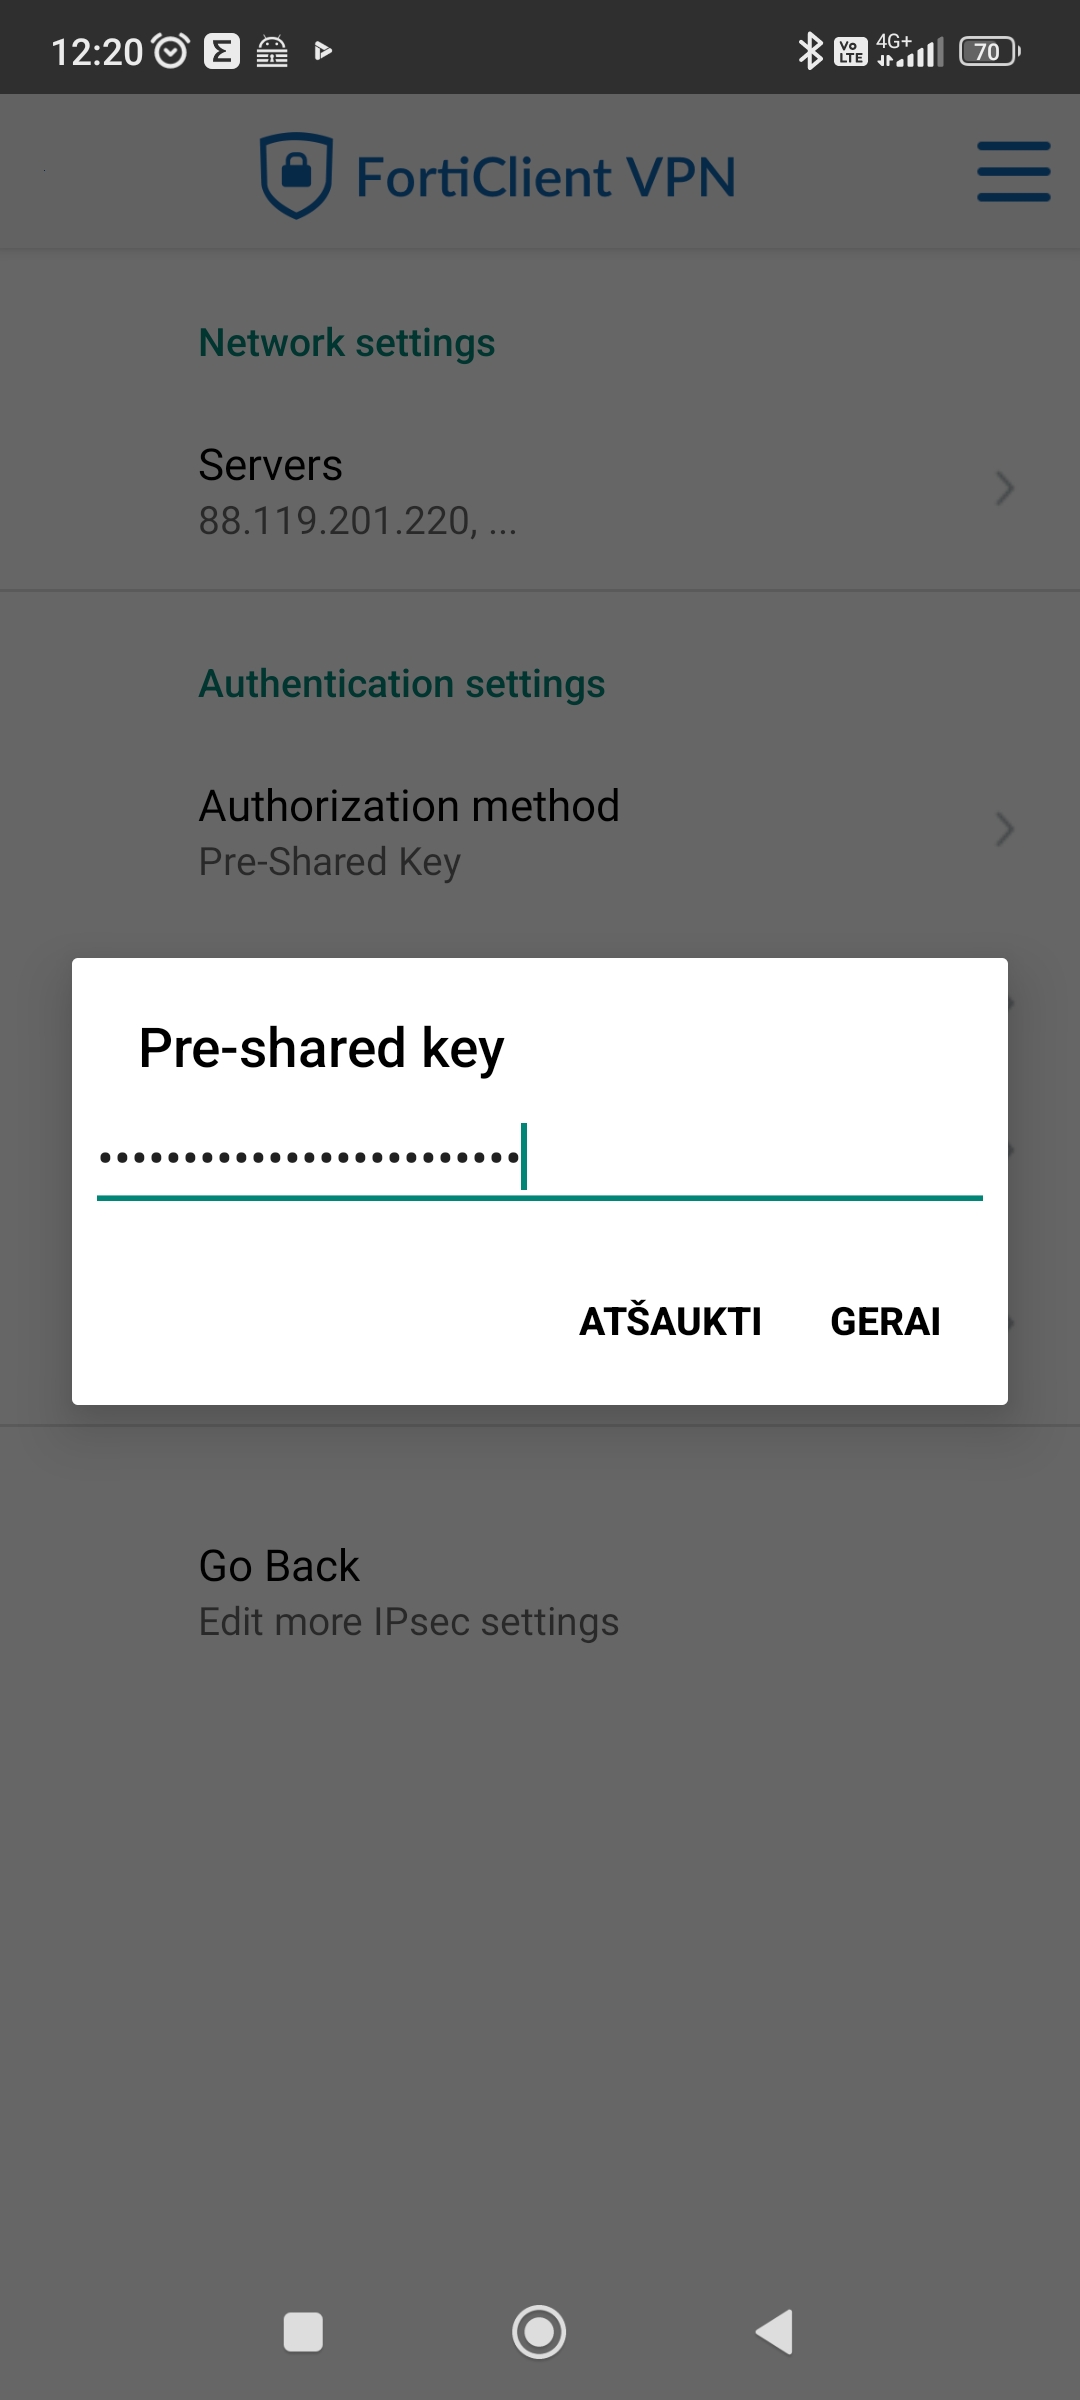
Task: Tap the recent apps square button
Action: (x=303, y=2332)
